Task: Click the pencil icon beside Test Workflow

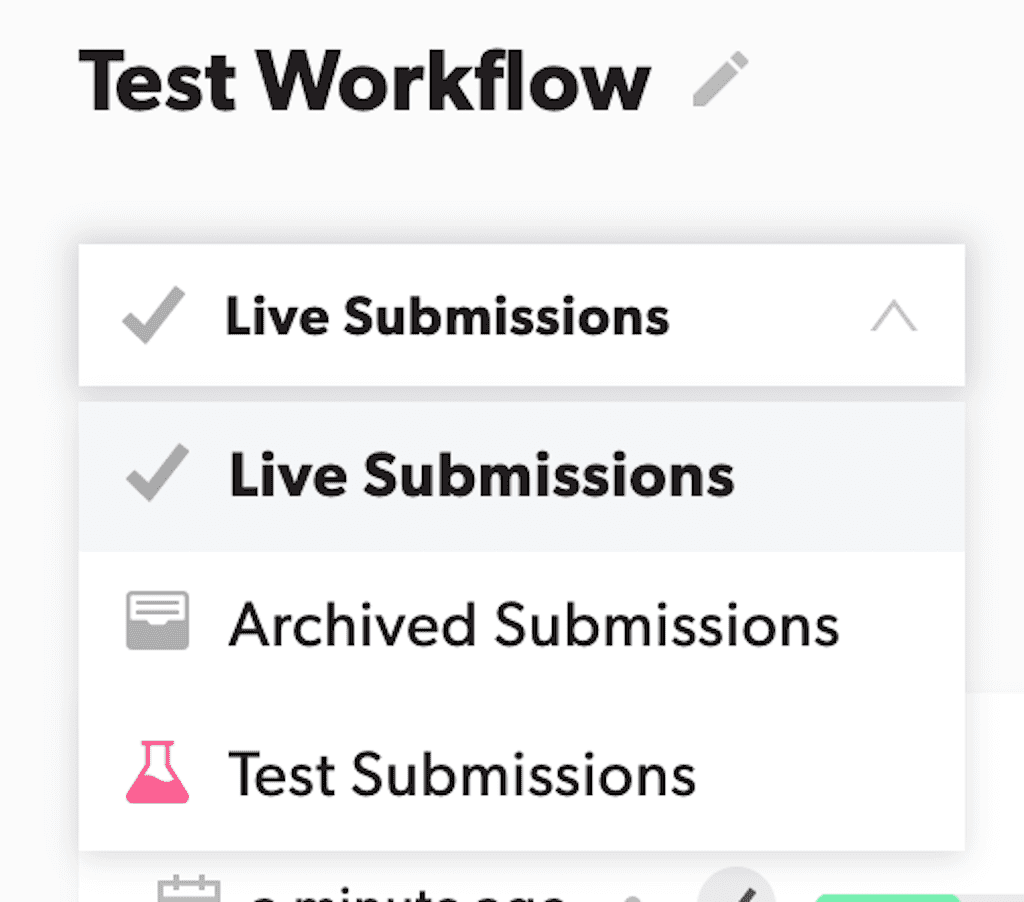Action: click(x=720, y=81)
